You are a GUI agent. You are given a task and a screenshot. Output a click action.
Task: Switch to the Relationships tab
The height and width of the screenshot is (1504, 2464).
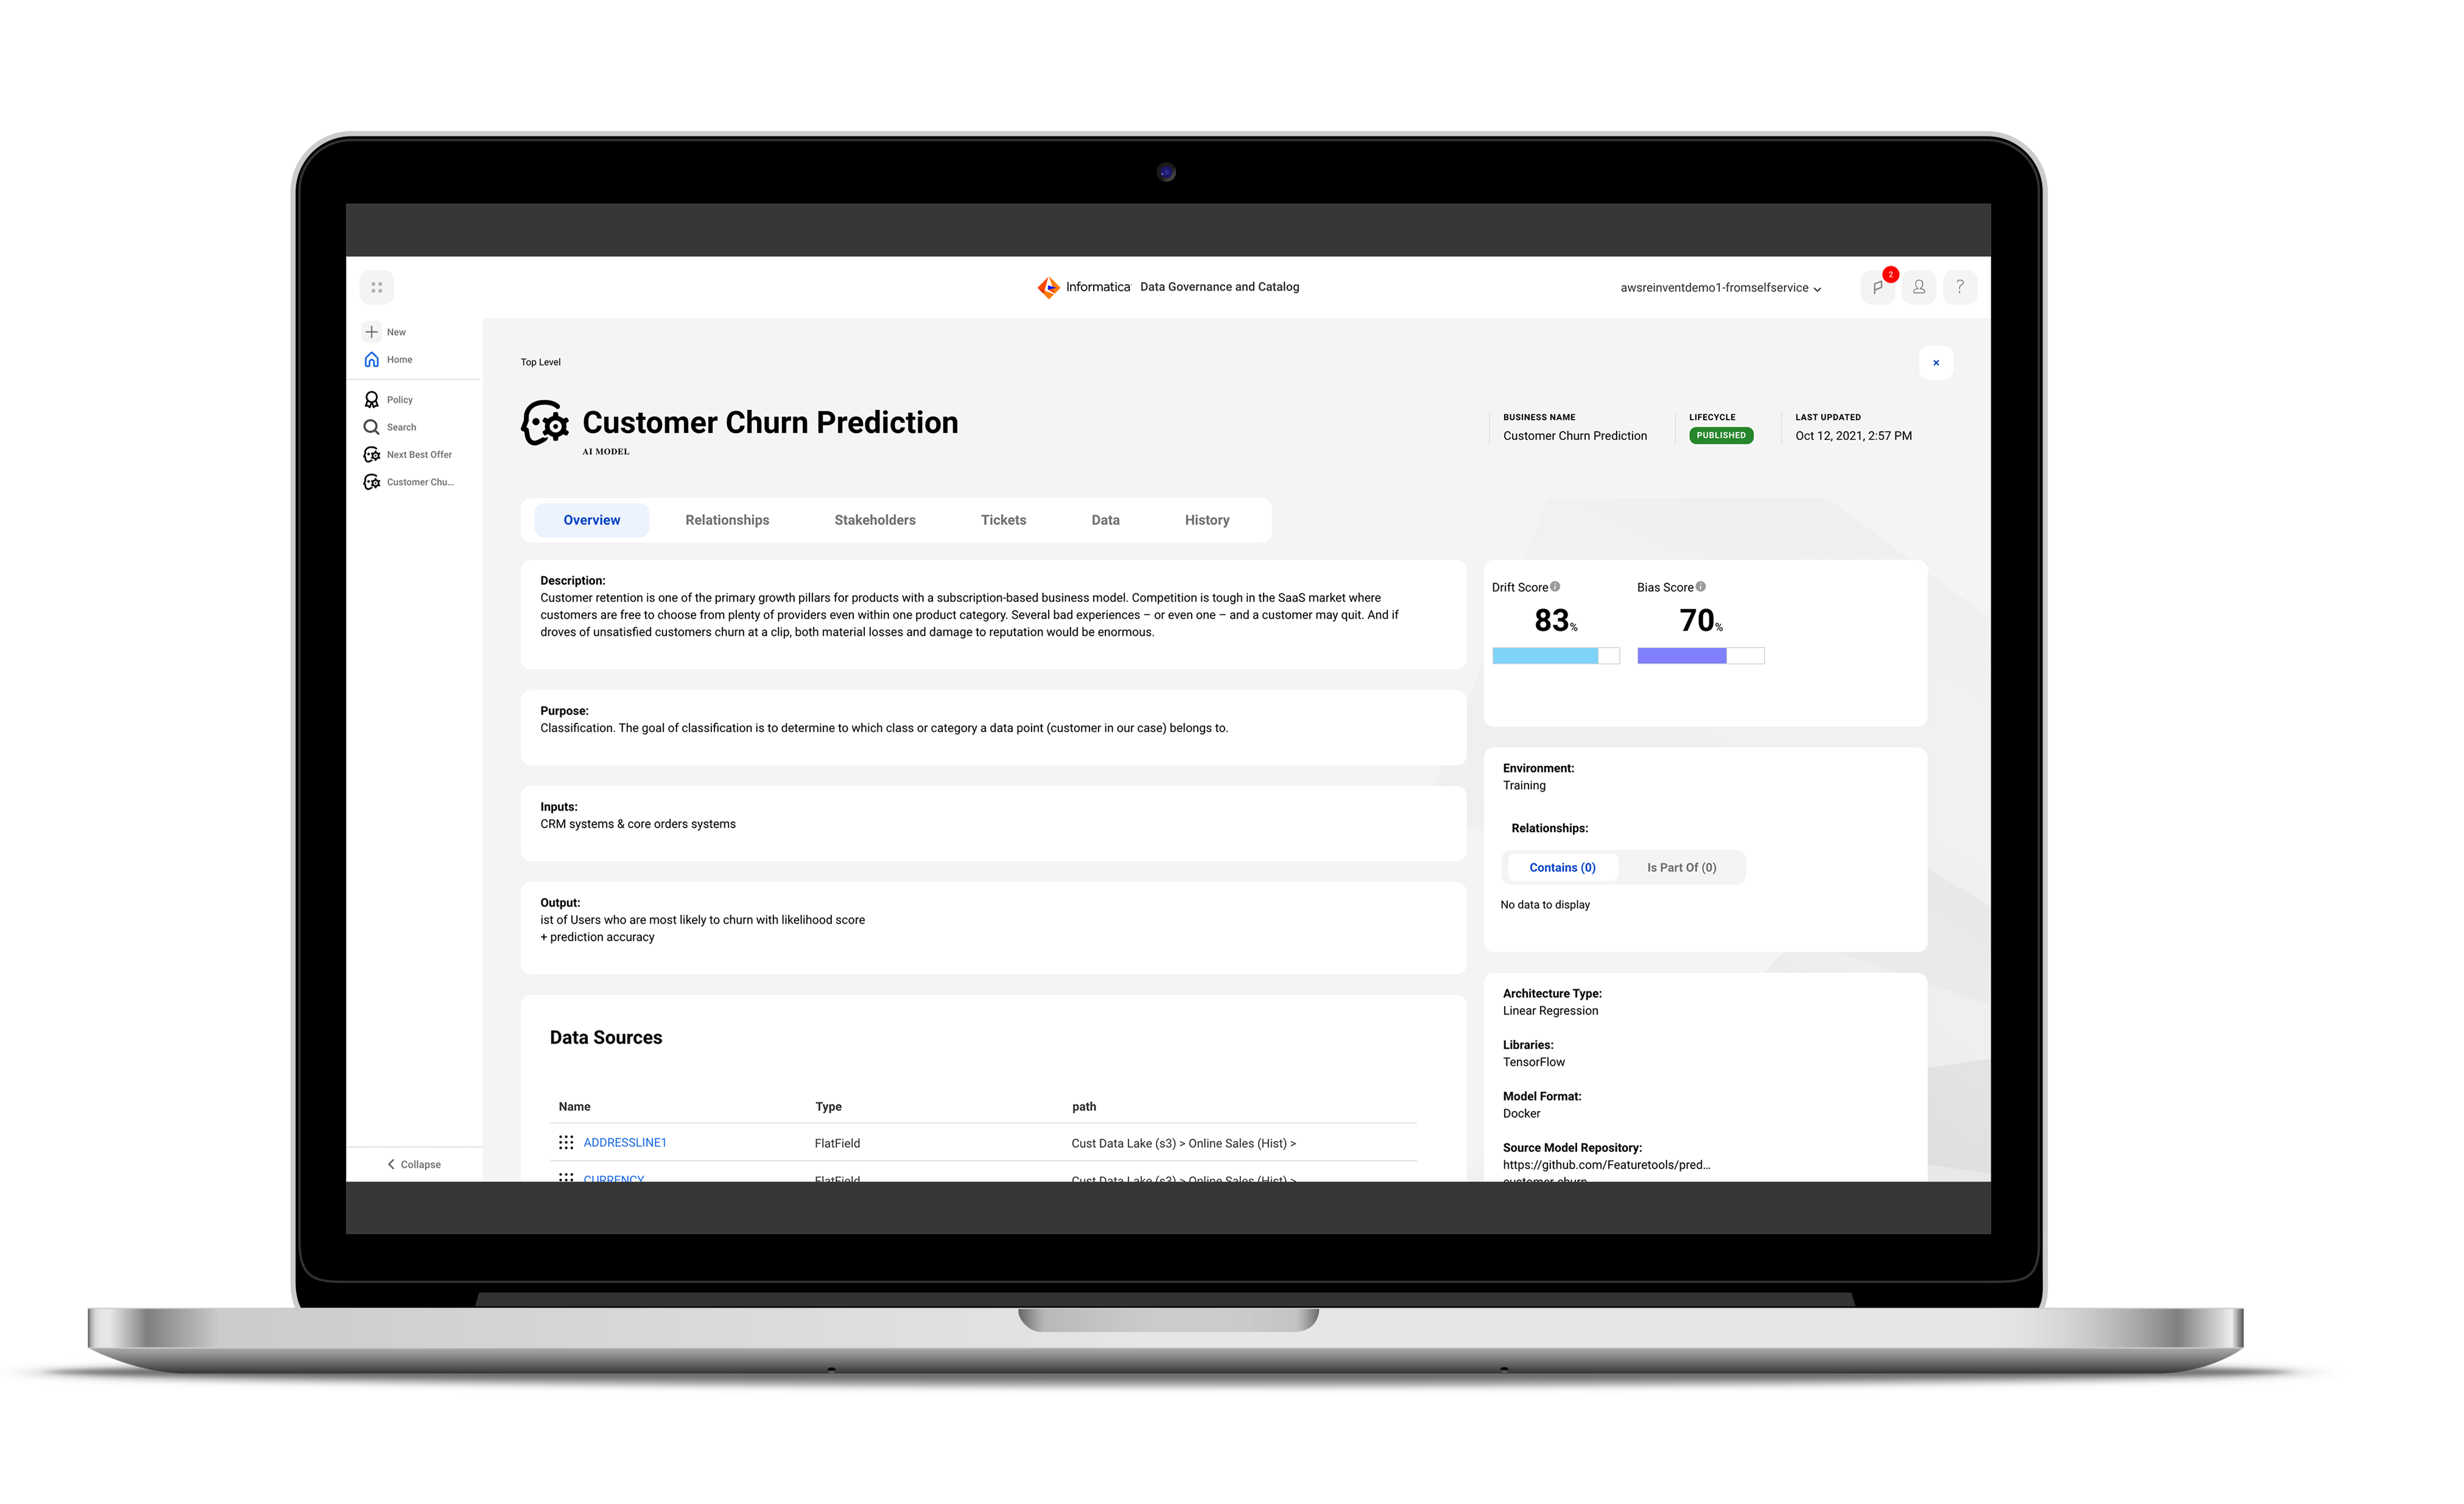pyautogui.click(x=727, y=519)
